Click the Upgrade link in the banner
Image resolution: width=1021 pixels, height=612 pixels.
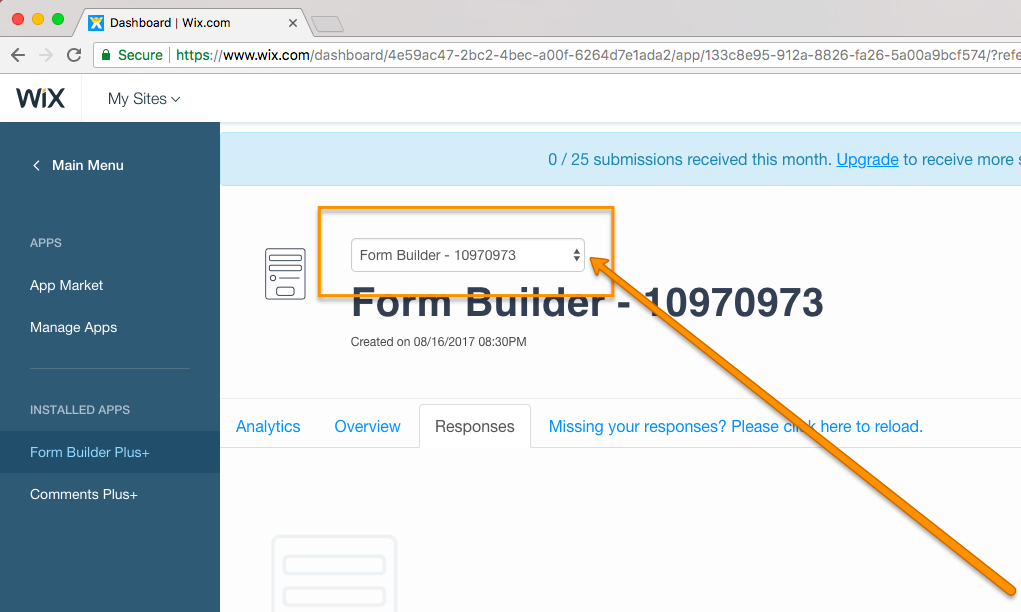[867, 160]
